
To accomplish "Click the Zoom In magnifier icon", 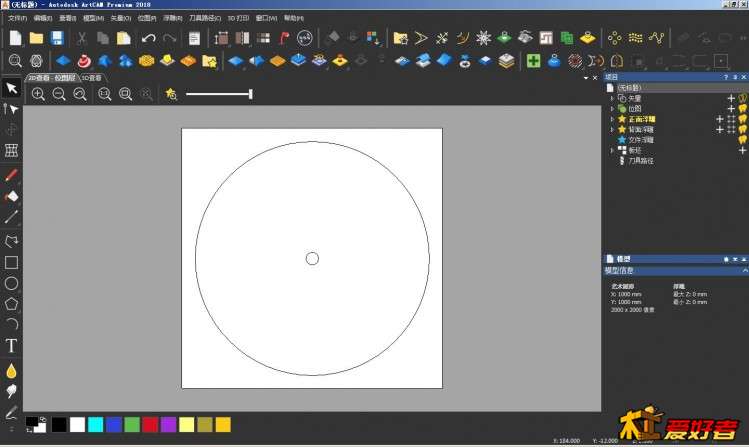I will (38, 94).
